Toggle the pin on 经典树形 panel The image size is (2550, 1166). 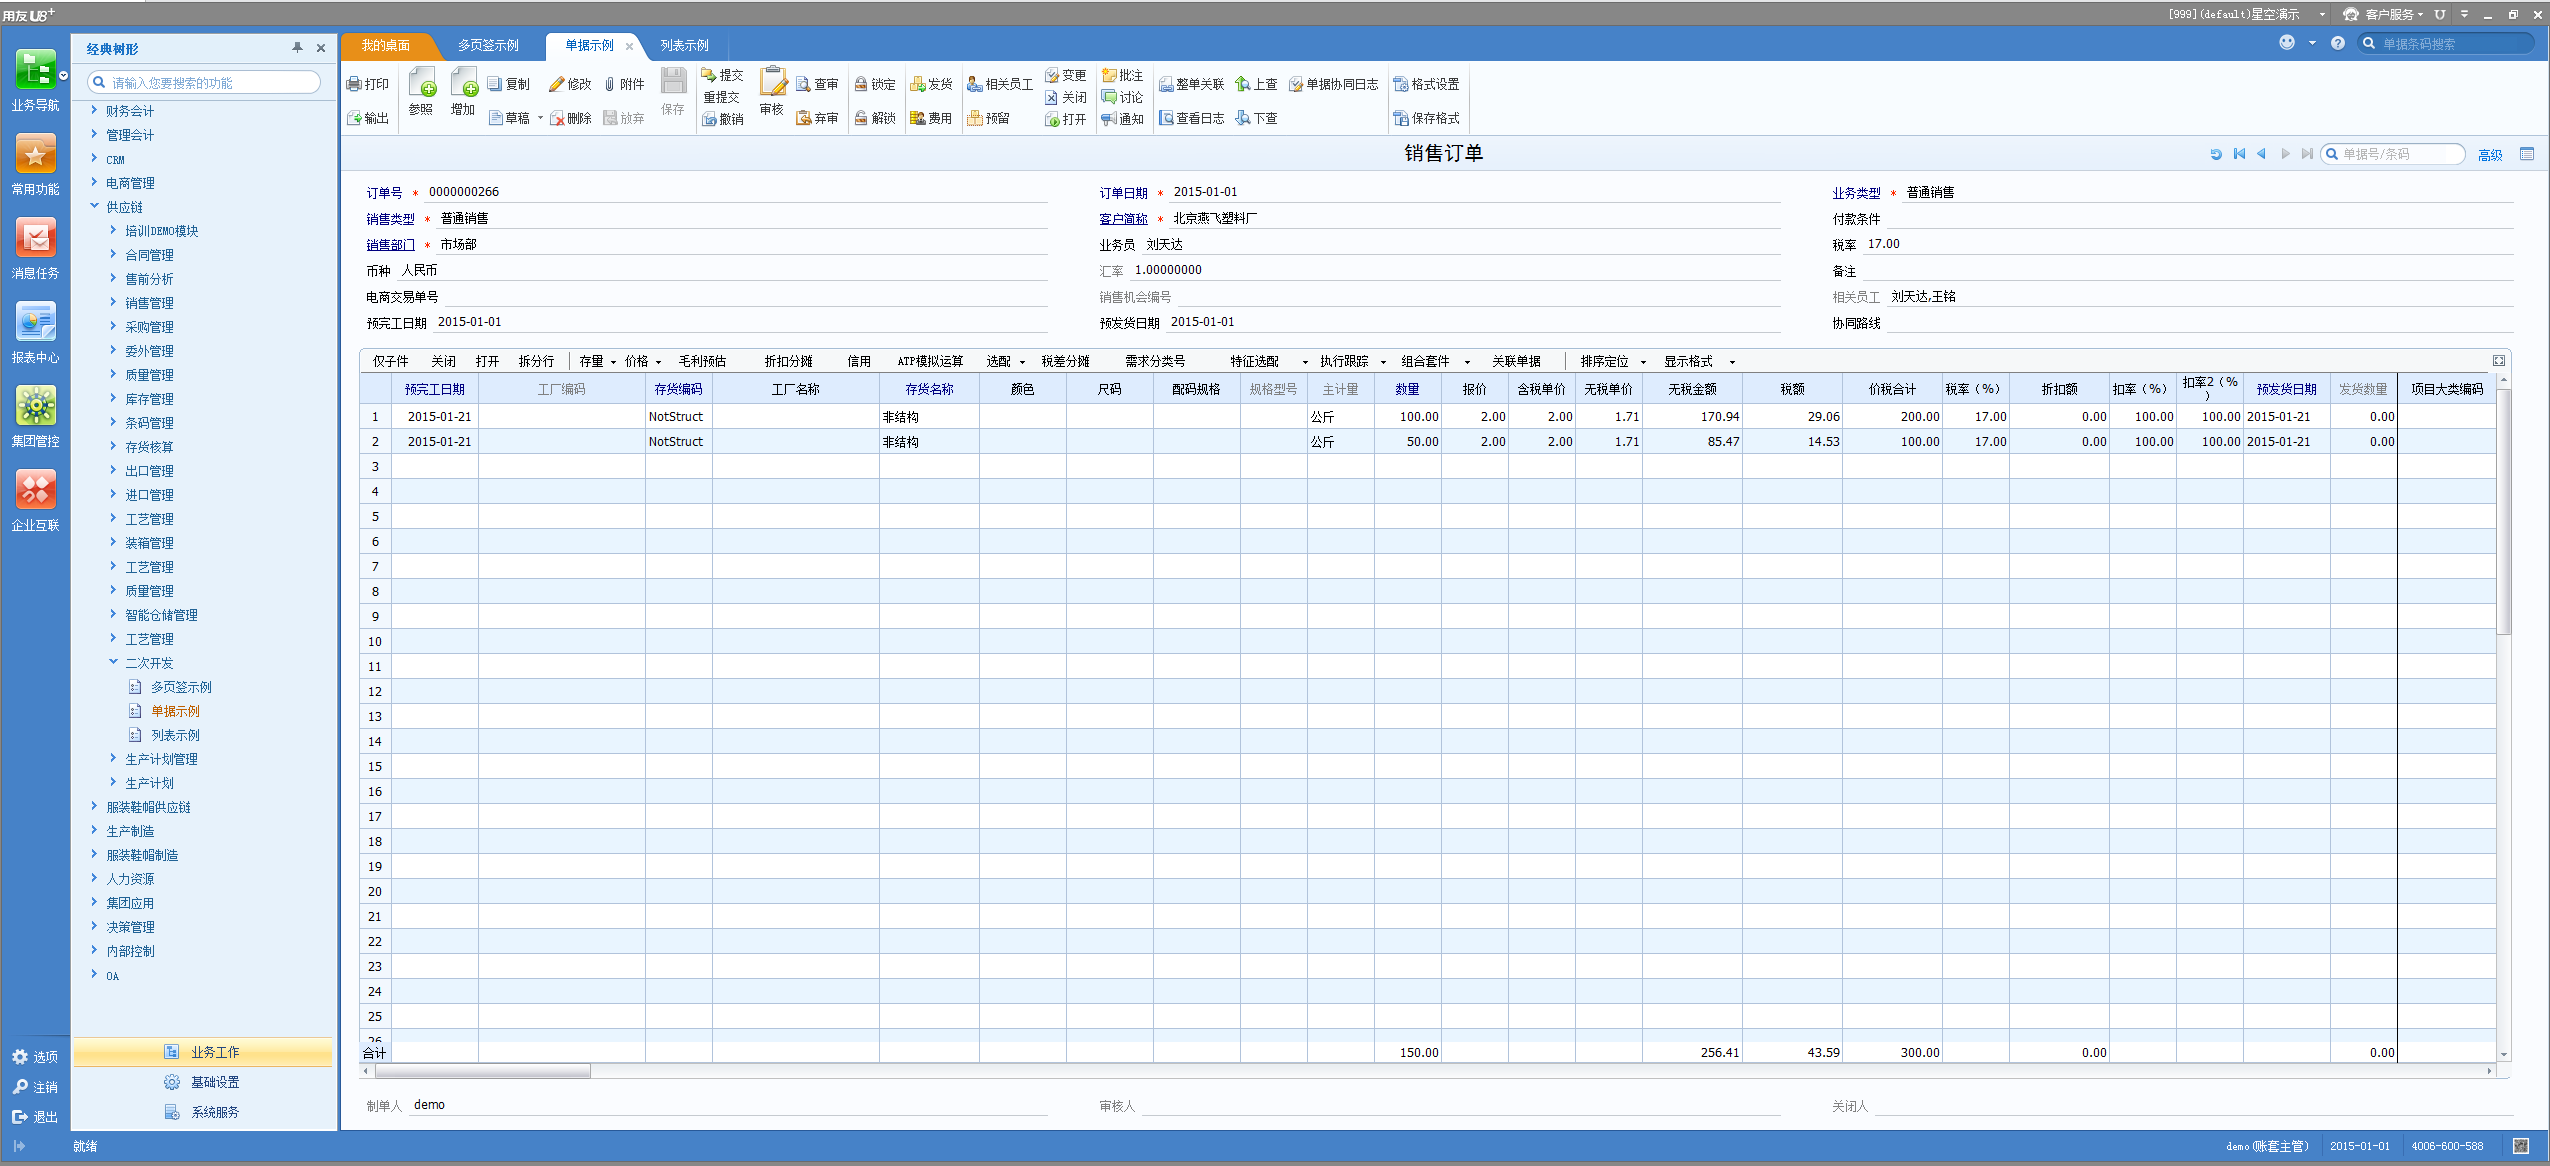296,47
